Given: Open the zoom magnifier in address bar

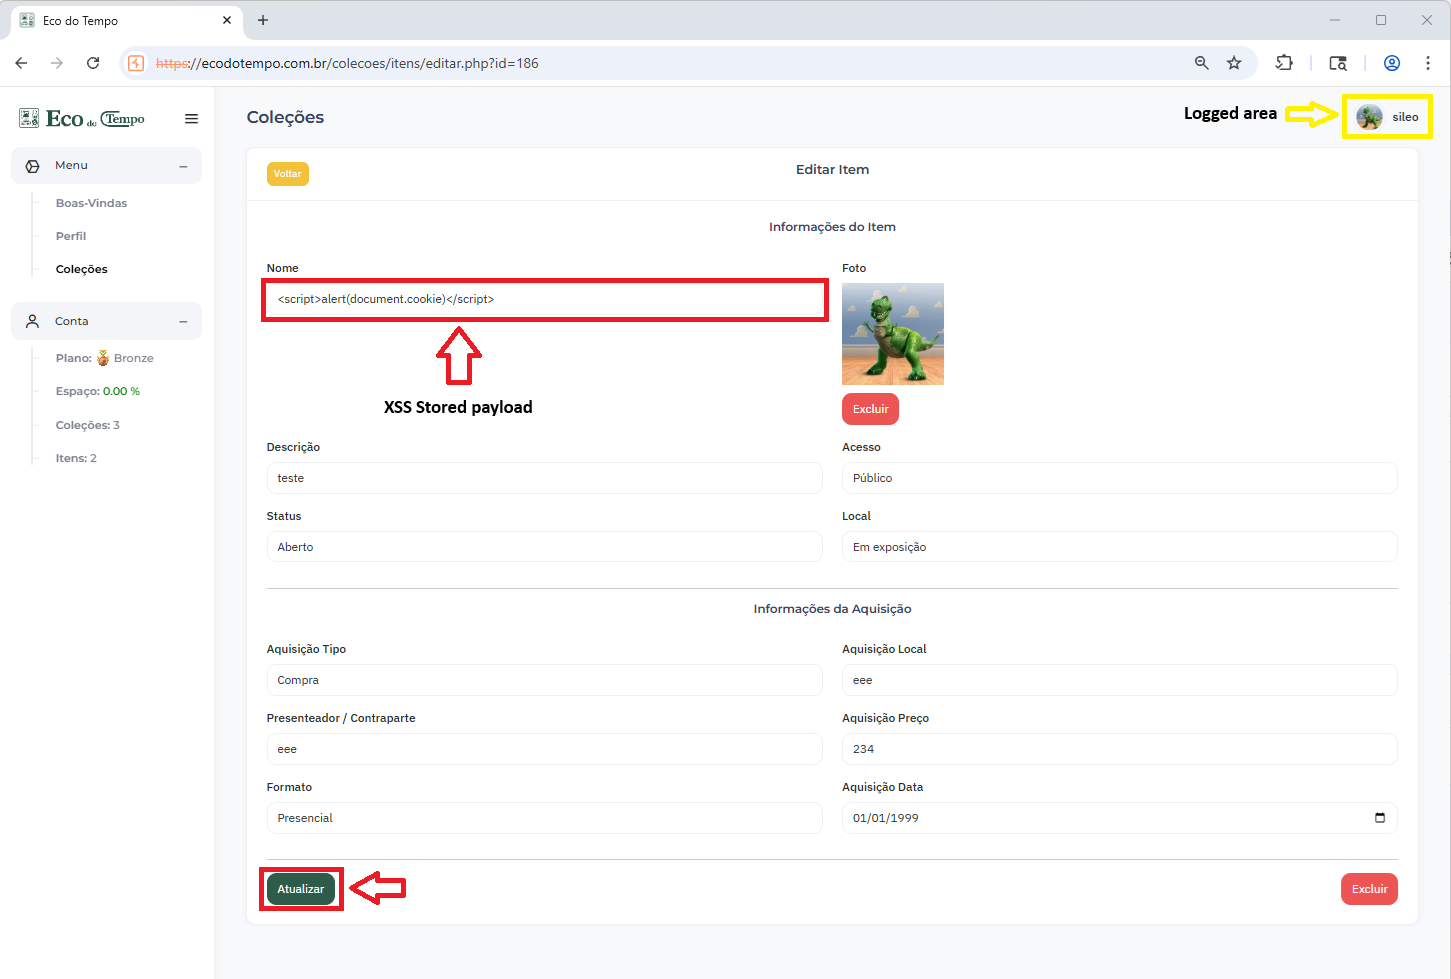Looking at the screenshot, I should pos(1202,63).
